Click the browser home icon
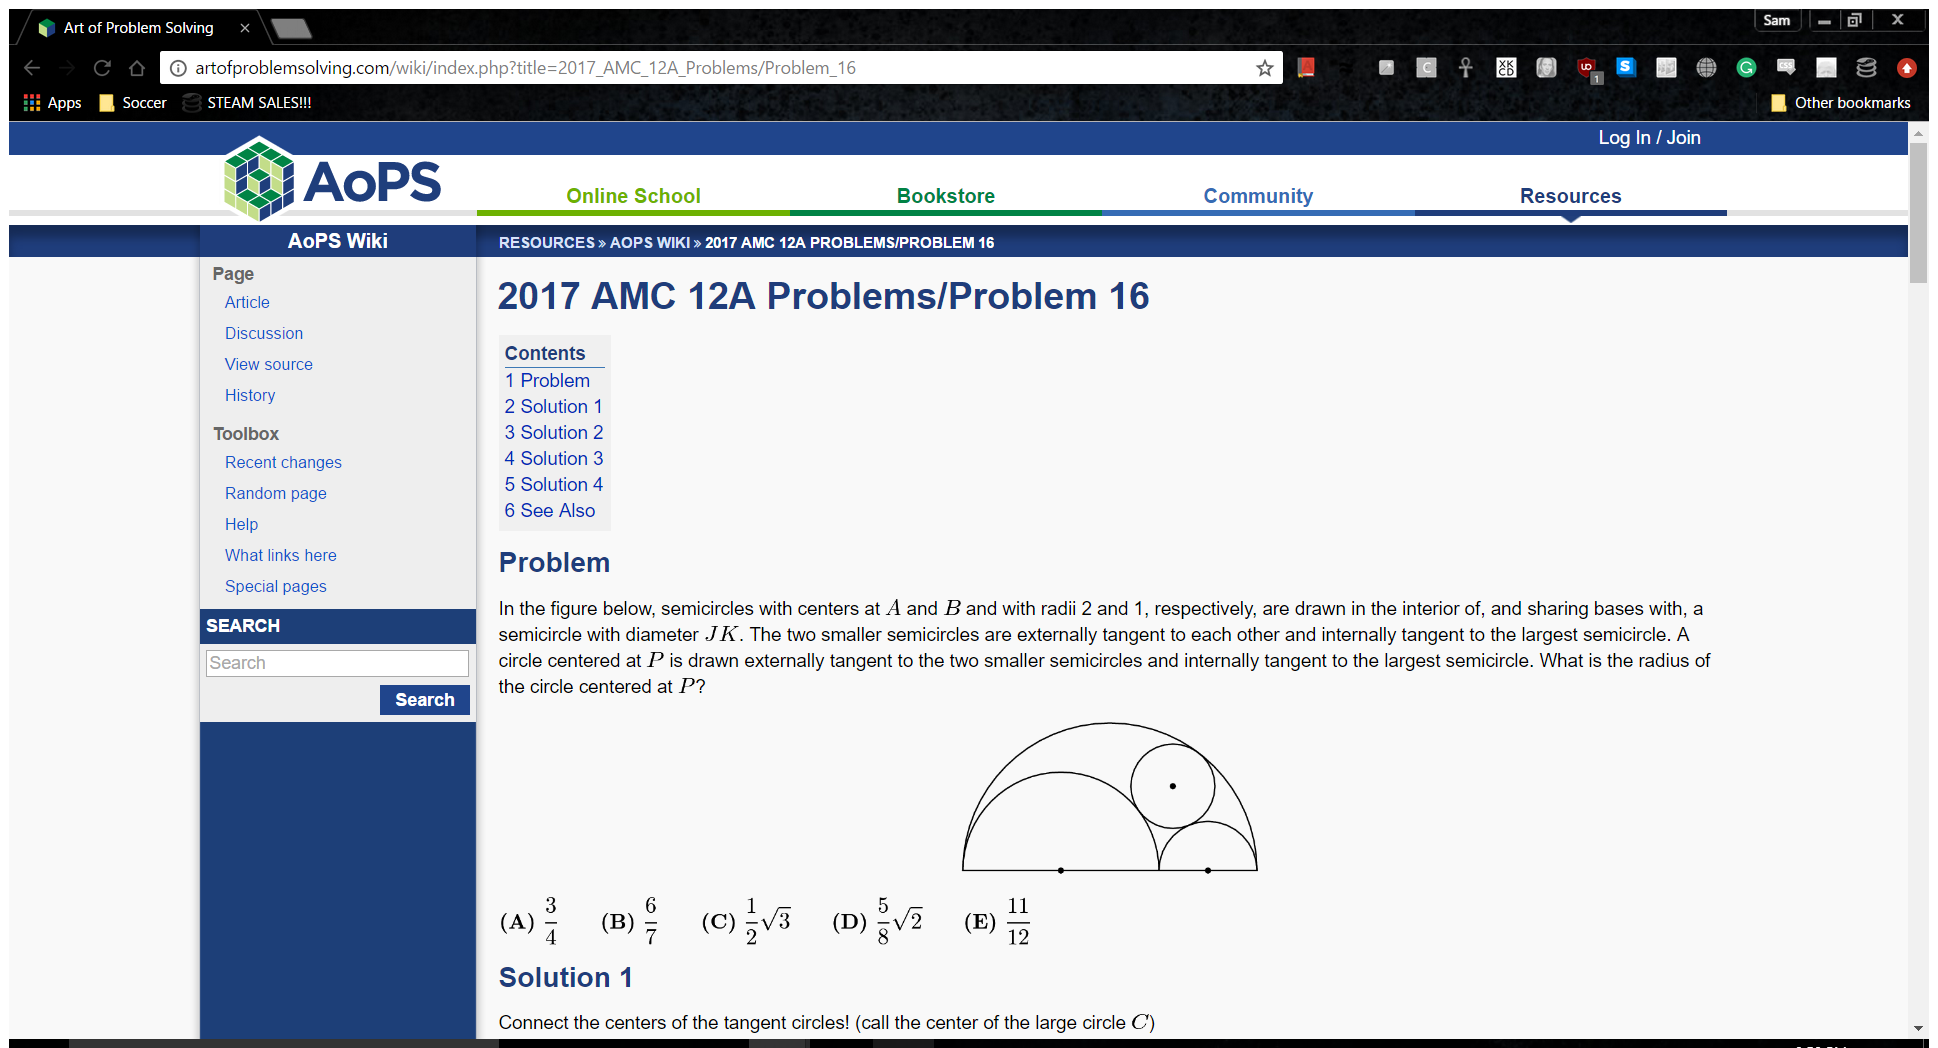This screenshot has width=1938, height=1048. [137, 68]
